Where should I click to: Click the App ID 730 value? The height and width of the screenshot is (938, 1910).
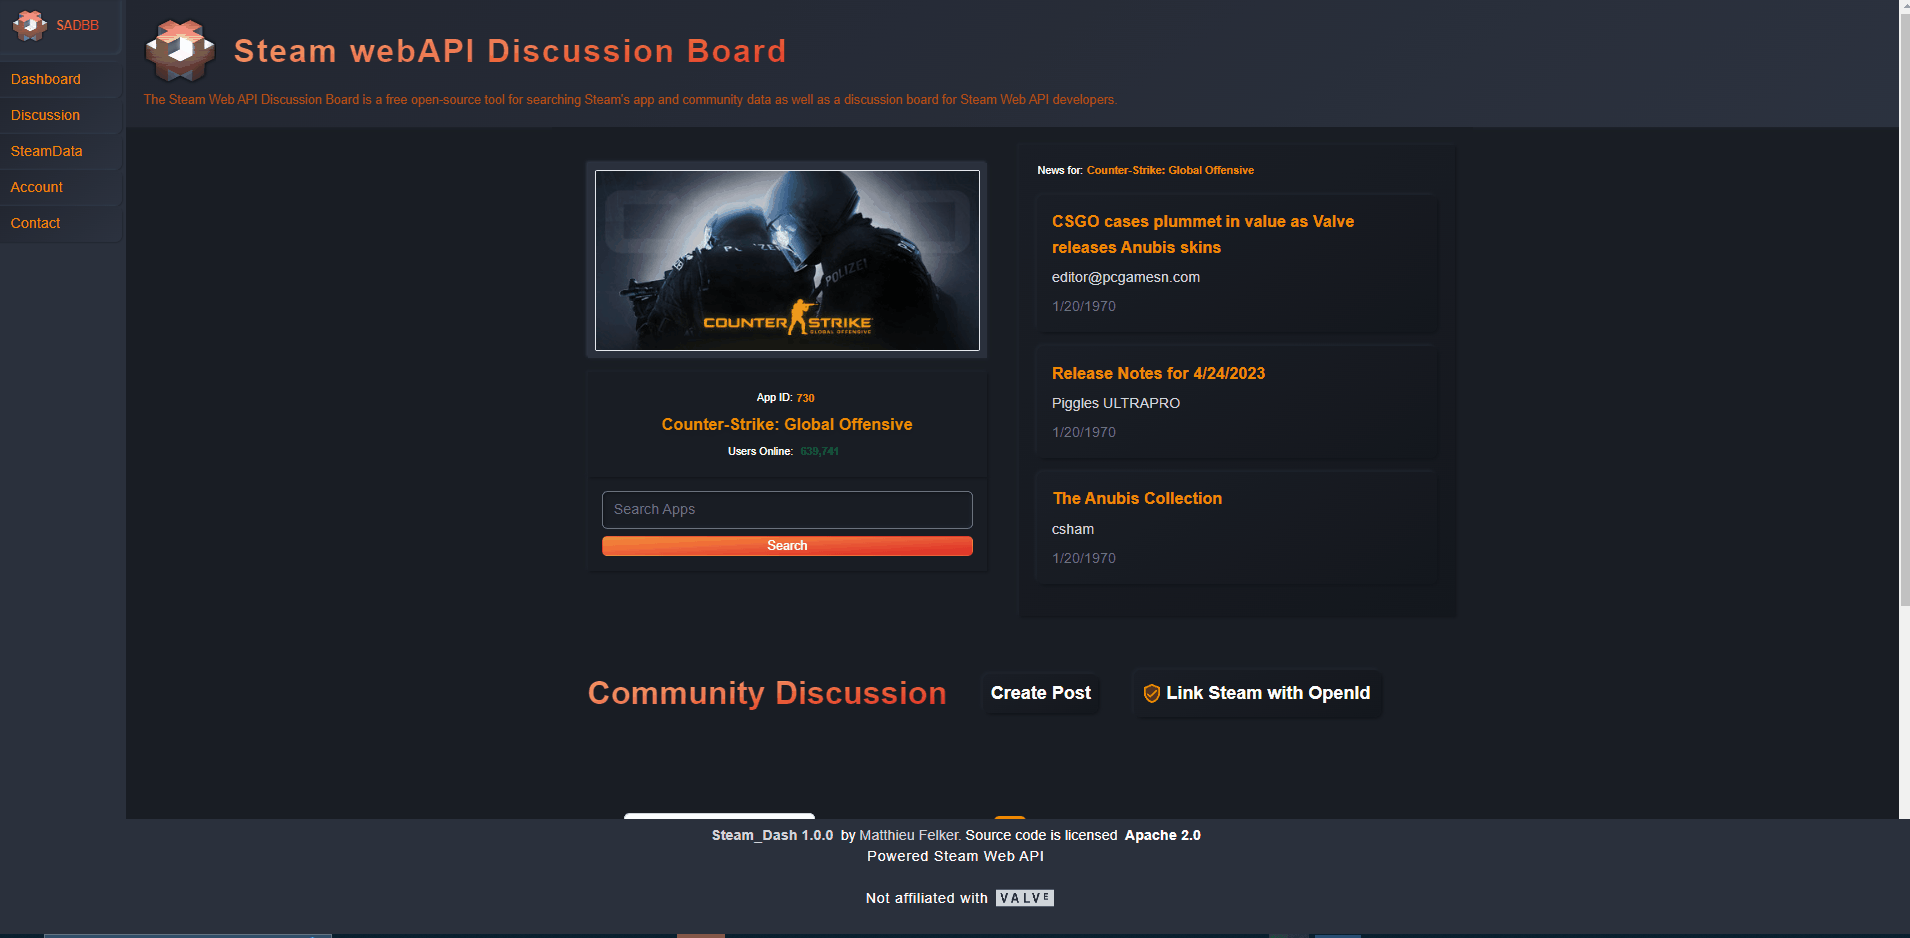(x=805, y=398)
